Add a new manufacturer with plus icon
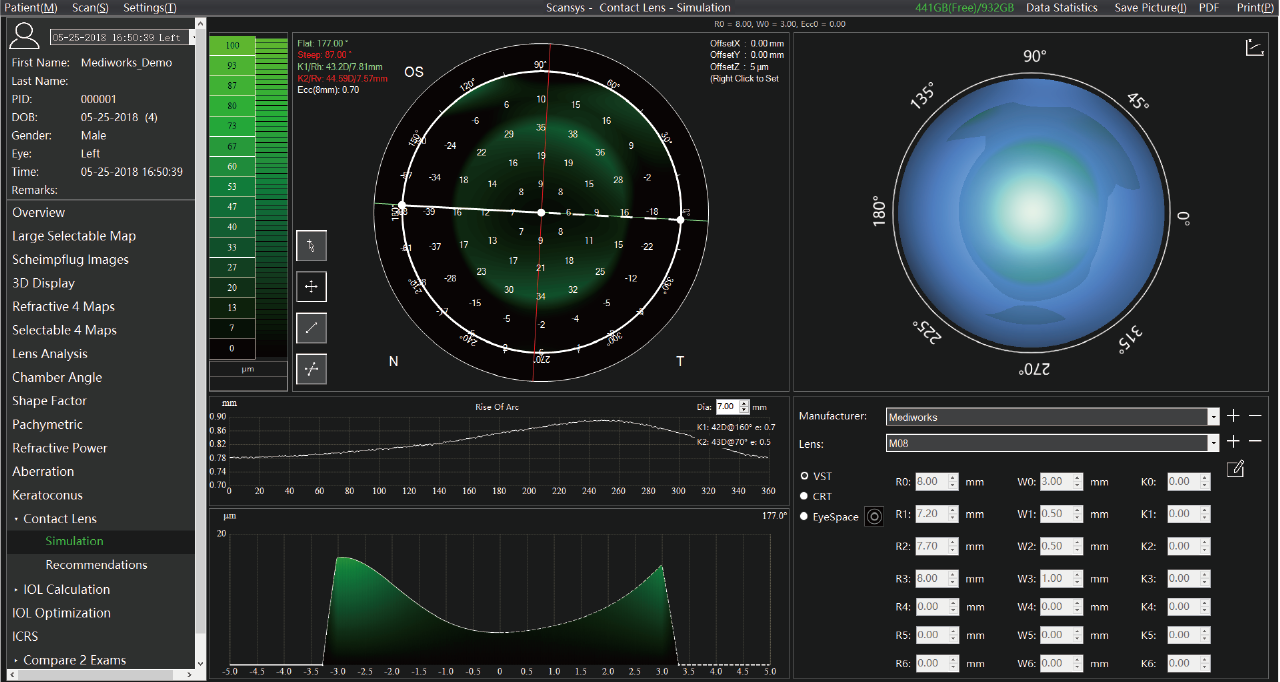The image size is (1280, 682). [1234, 416]
